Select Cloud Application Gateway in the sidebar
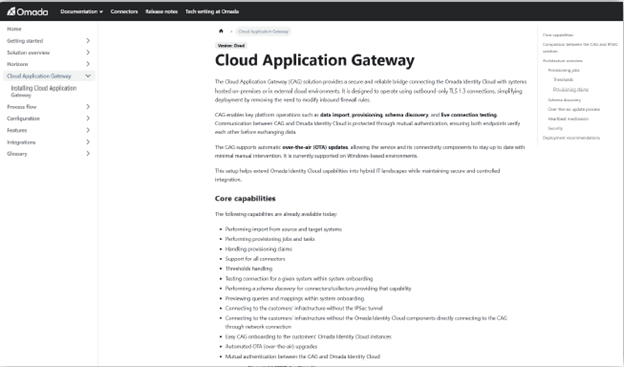 39,76
